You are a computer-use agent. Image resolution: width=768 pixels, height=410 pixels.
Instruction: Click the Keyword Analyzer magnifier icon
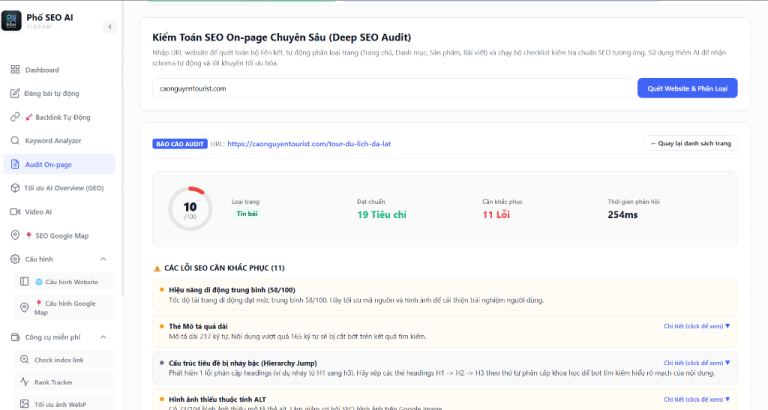[x=15, y=141]
